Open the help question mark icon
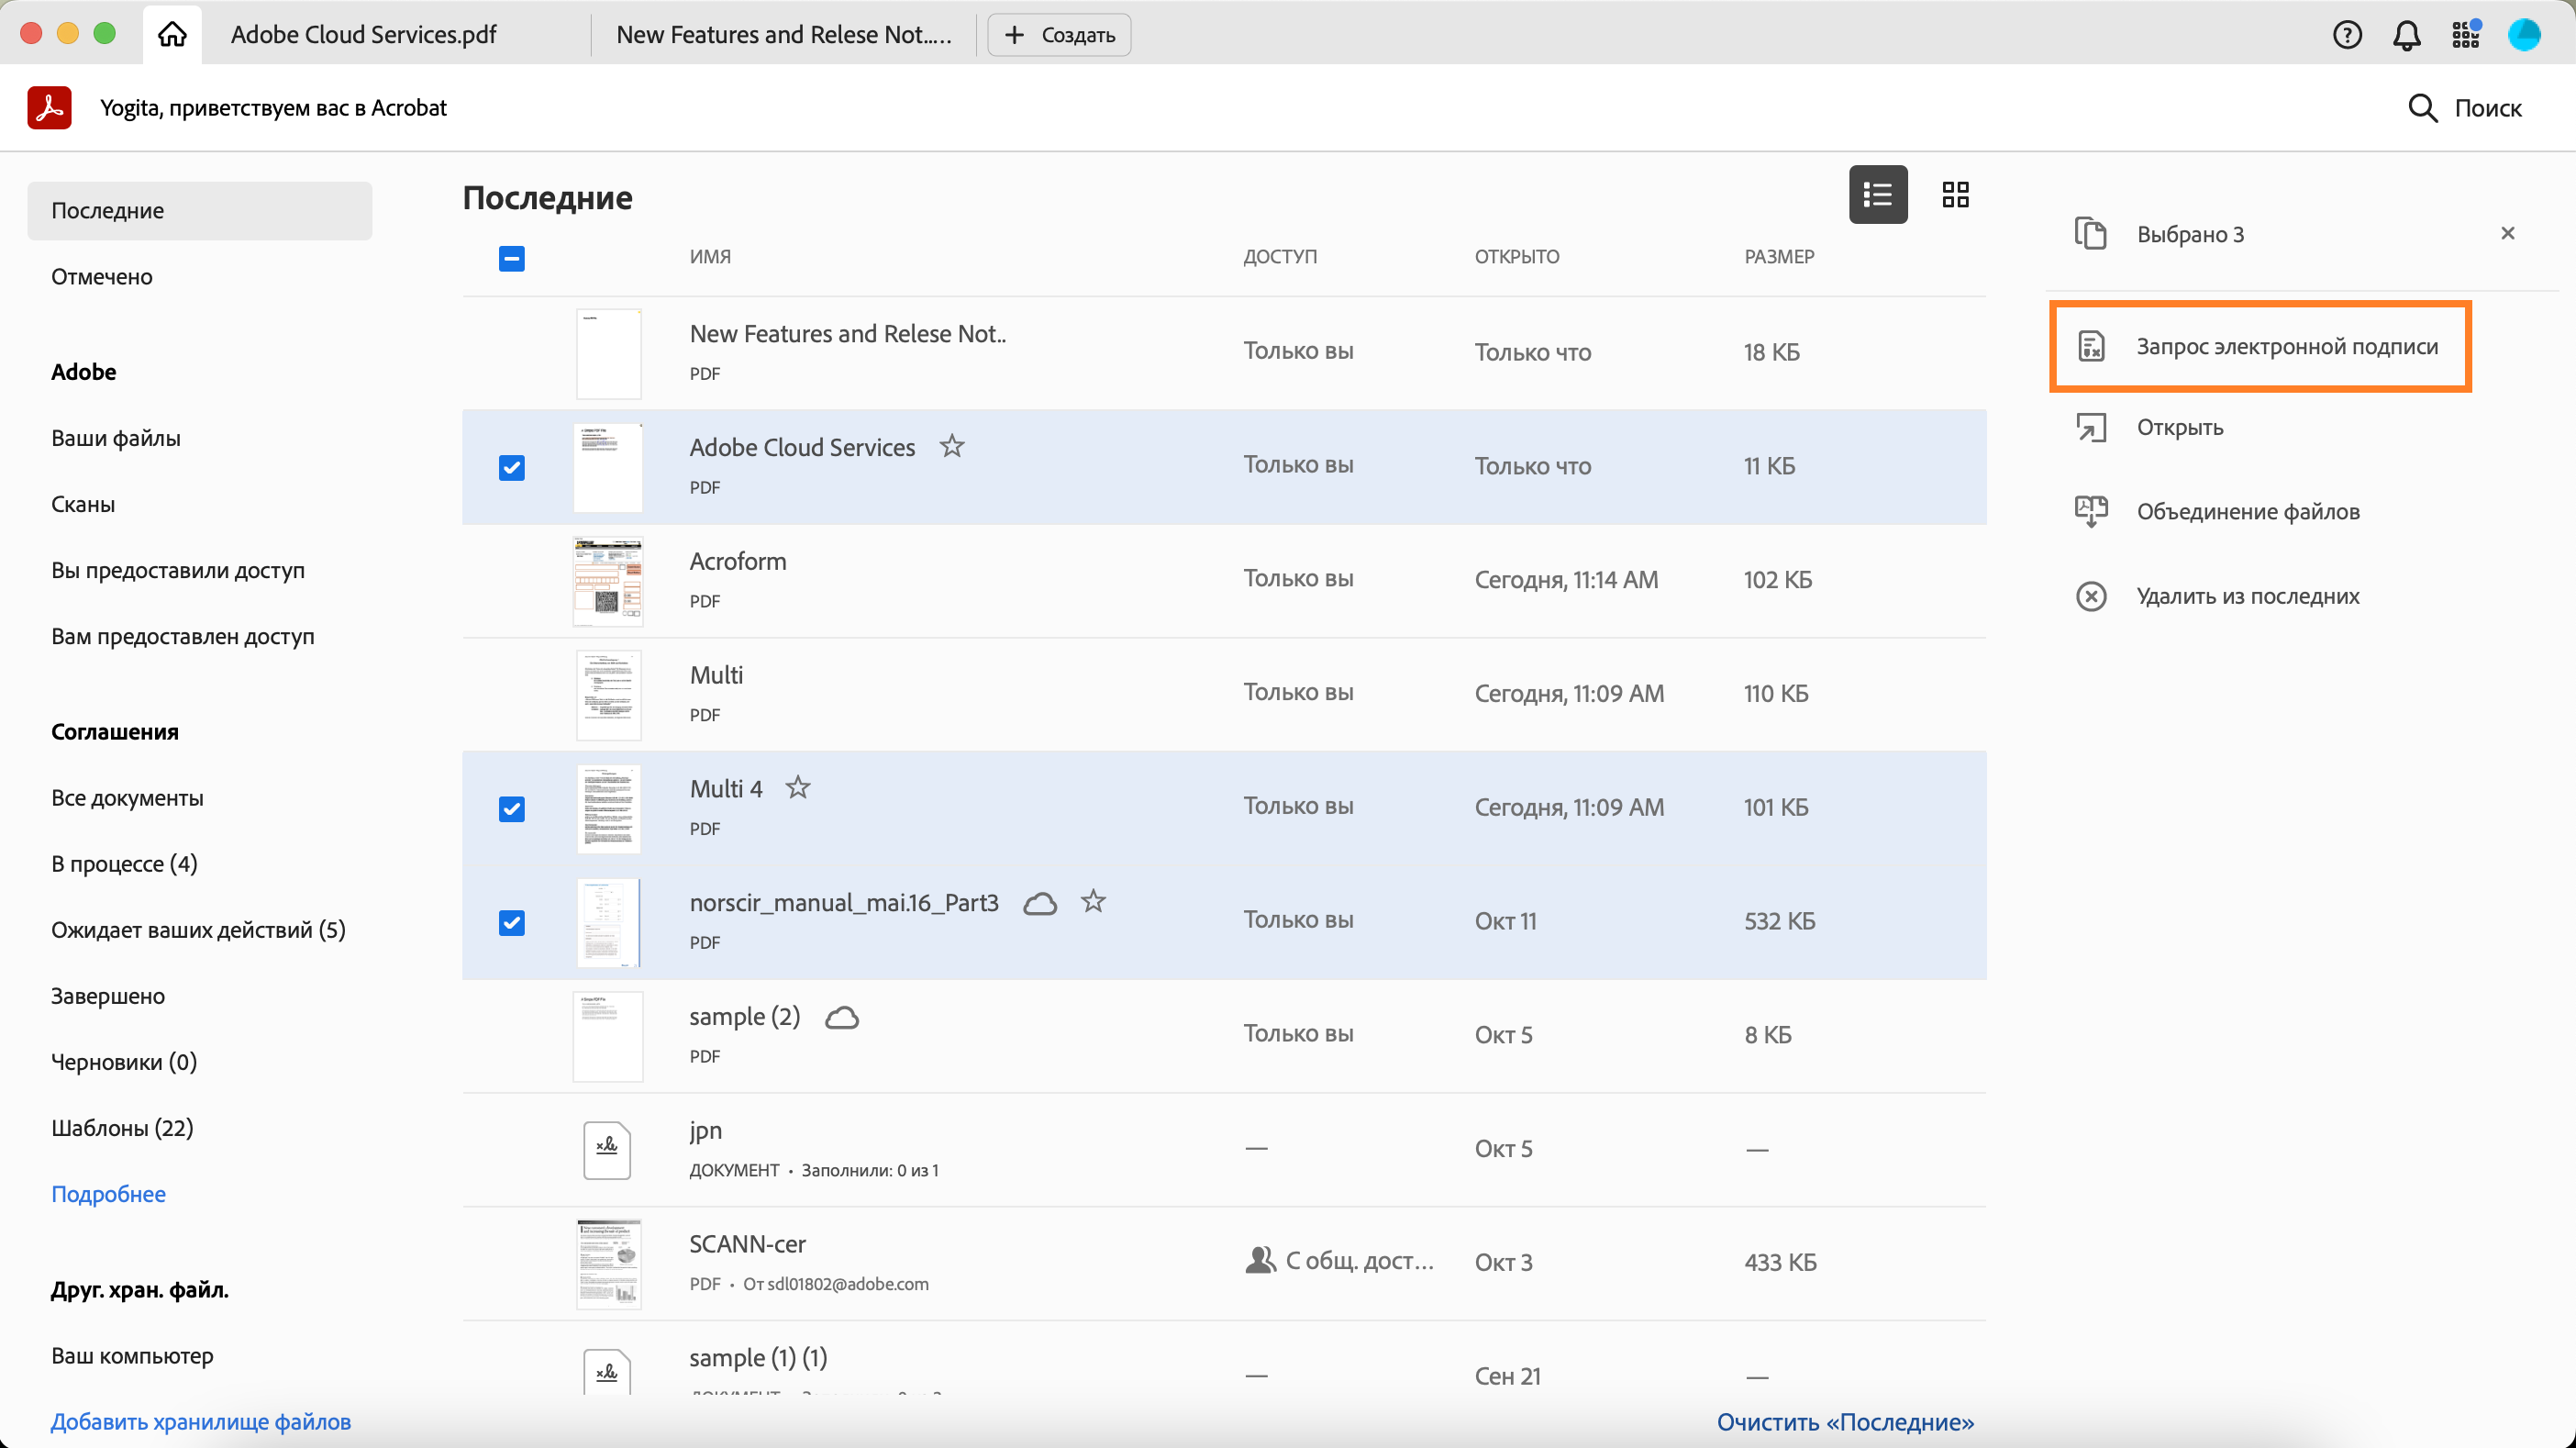Image resolution: width=2576 pixels, height=1448 pixels. point(2346,35)
